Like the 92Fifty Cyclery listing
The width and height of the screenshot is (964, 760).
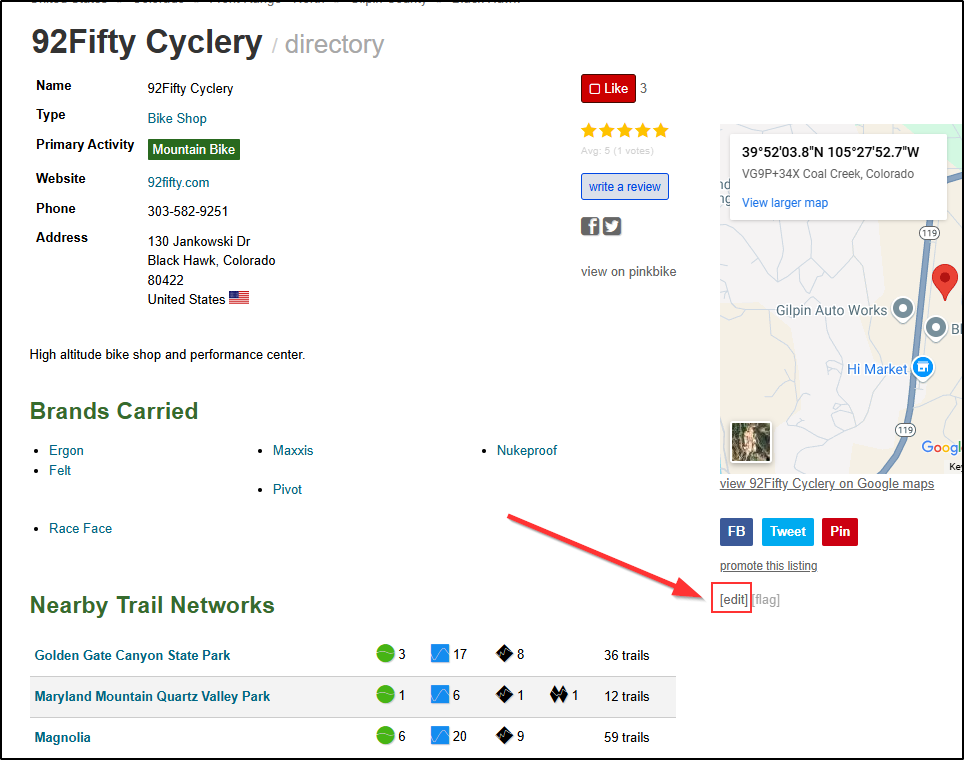coord(608,89)
